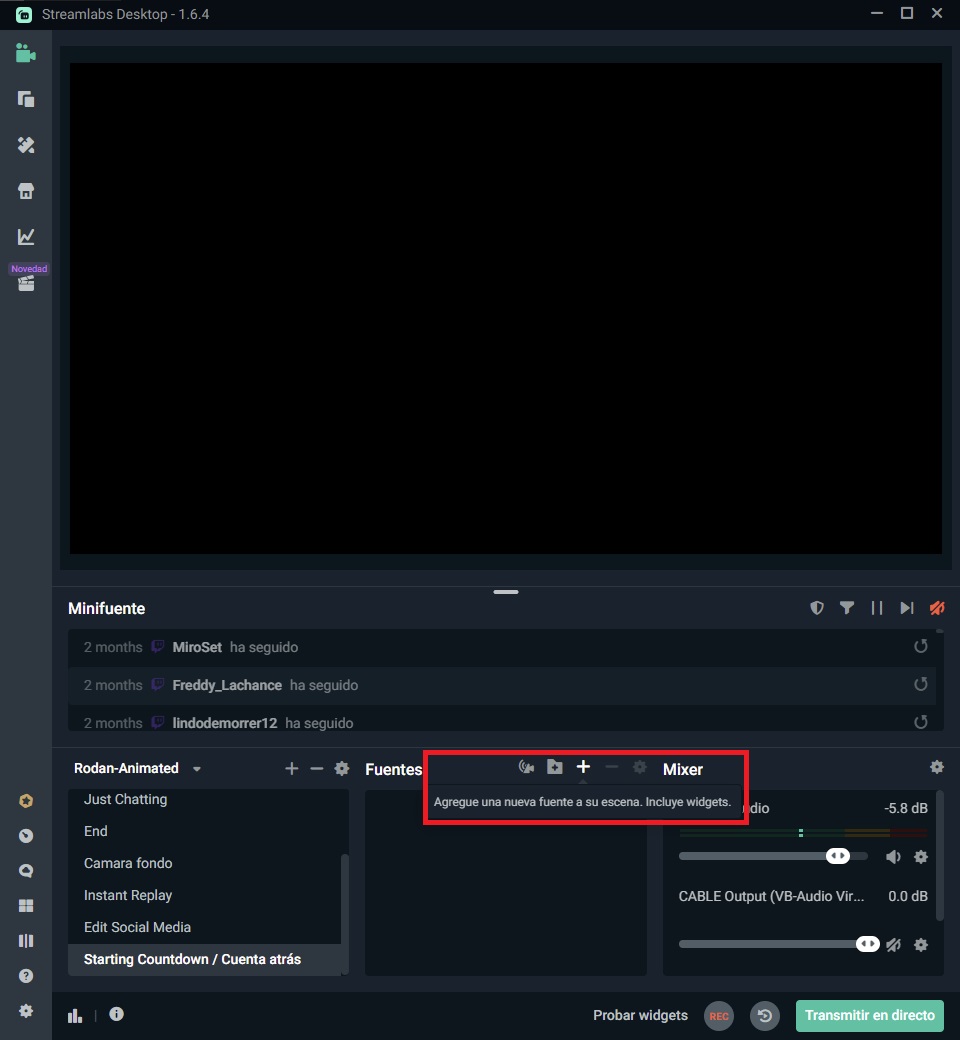The height and width of the screenshot is (1040, 960).
Task: Open performance stats icon in status bar
Action: (x=74, y=1014)
